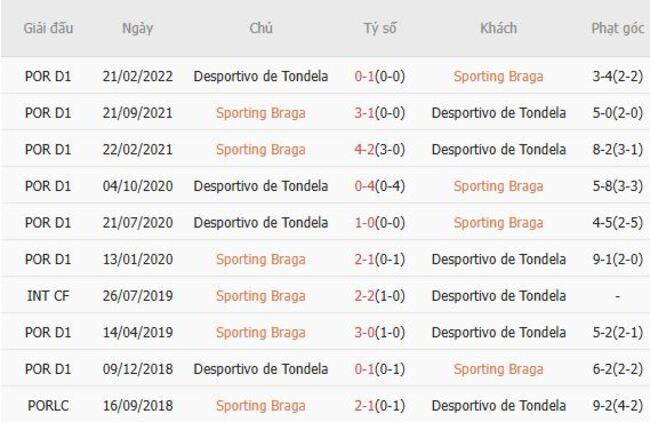Open the 1-0 score on 21/07/2020
The width and height of the screenshot is (650, 422).
click(x=367, y=222)
